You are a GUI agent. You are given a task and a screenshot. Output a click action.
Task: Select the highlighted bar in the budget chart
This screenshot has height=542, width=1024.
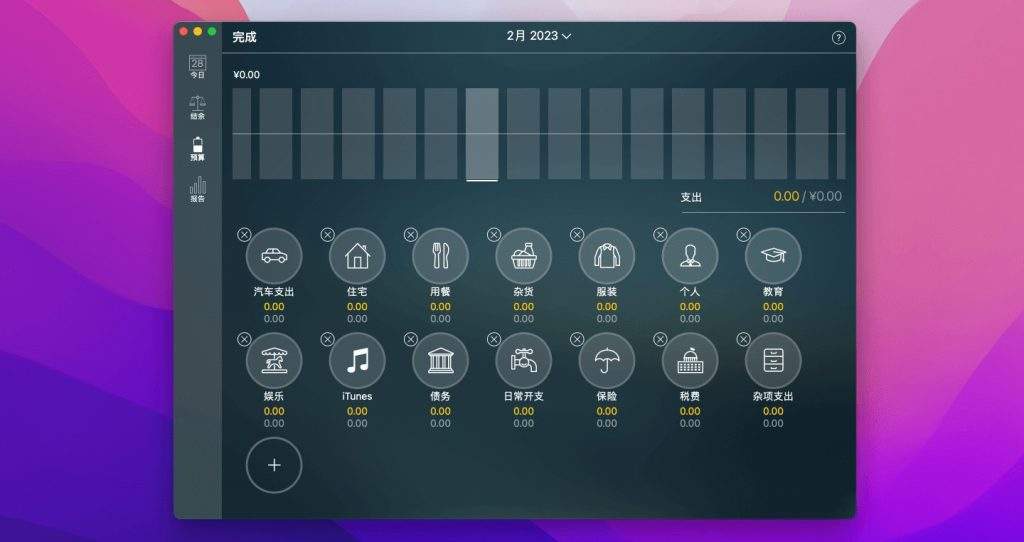(482, 134)
